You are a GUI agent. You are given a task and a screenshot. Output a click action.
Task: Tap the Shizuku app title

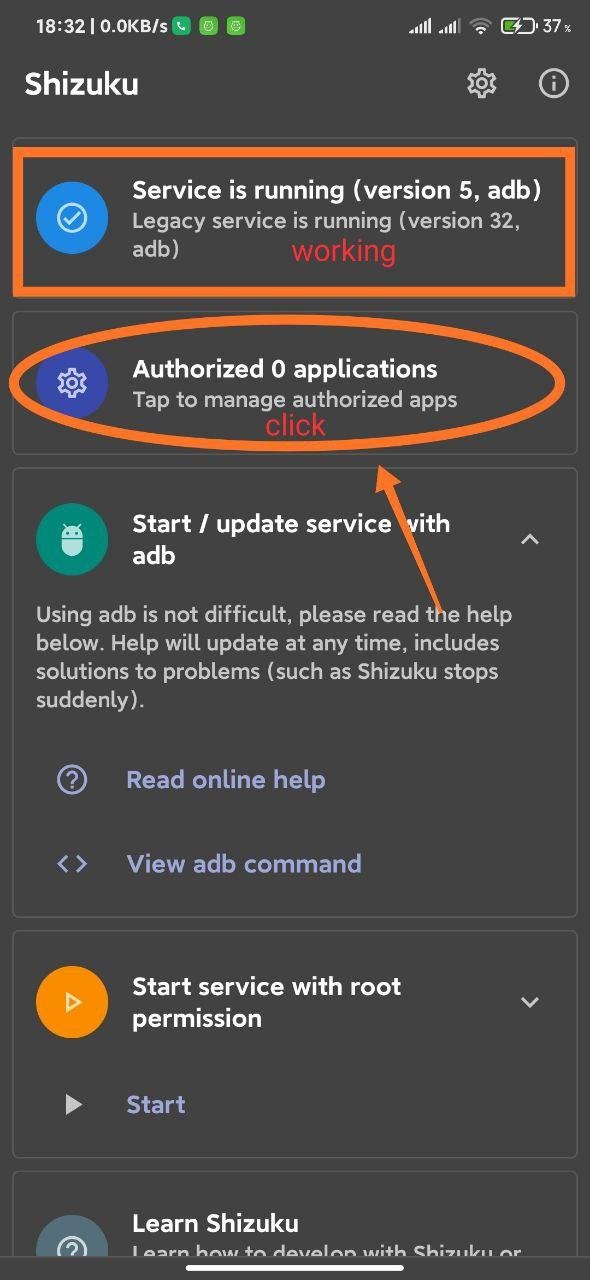click(x=82, y=84)
